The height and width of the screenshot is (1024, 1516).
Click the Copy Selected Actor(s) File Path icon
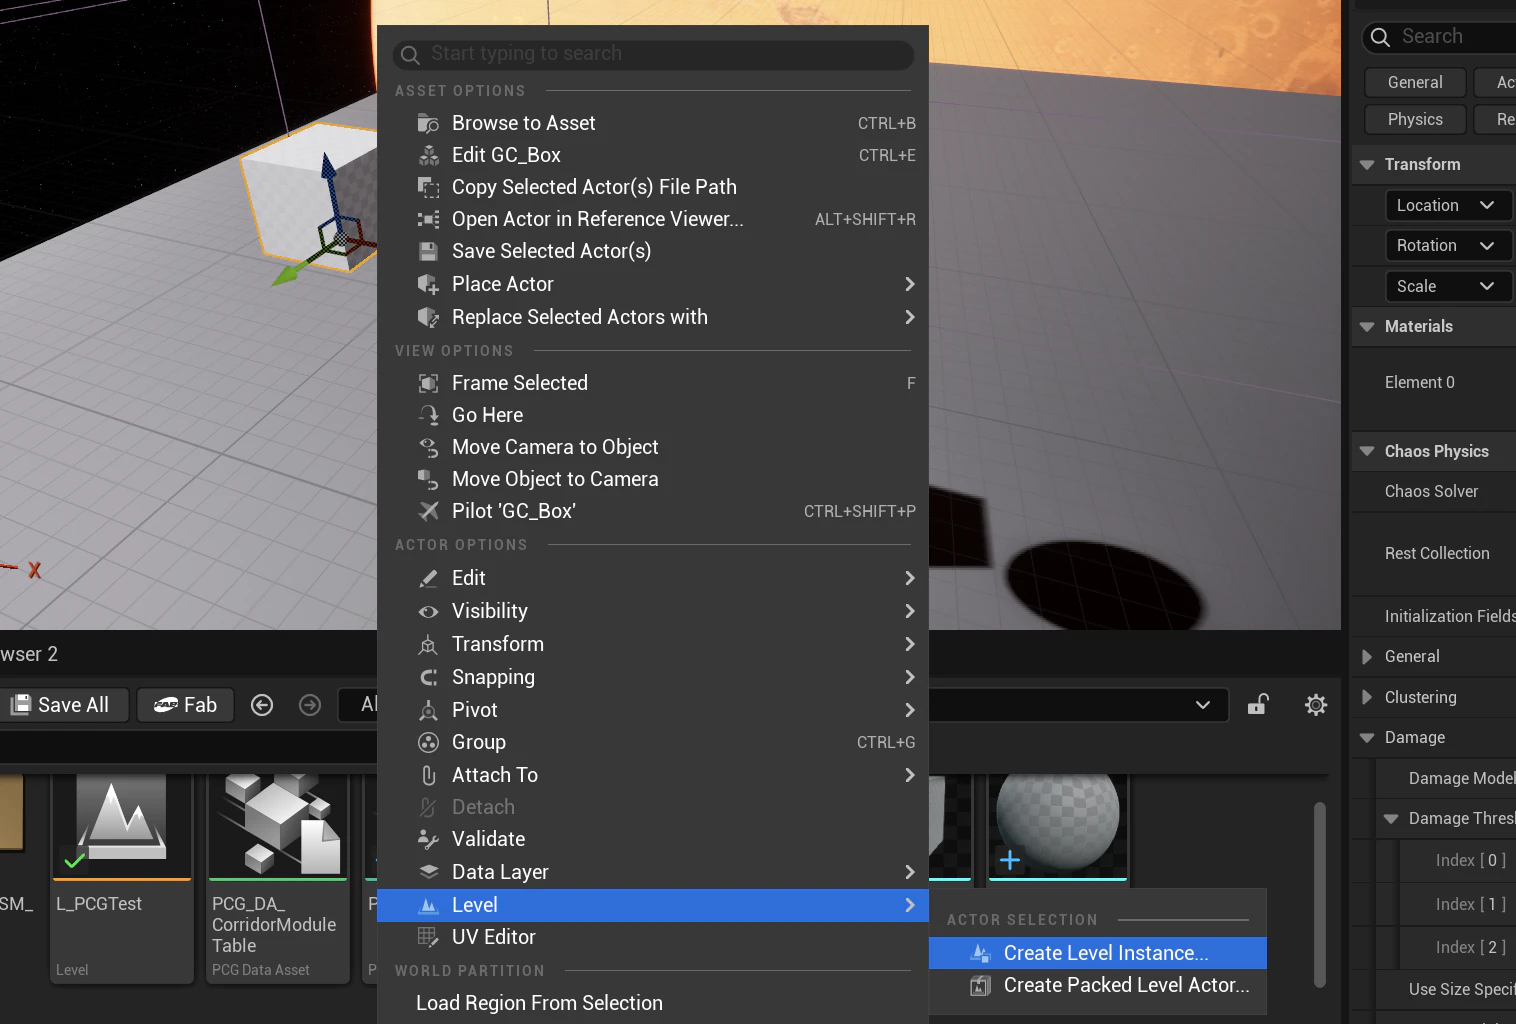[x=428, y=187]
